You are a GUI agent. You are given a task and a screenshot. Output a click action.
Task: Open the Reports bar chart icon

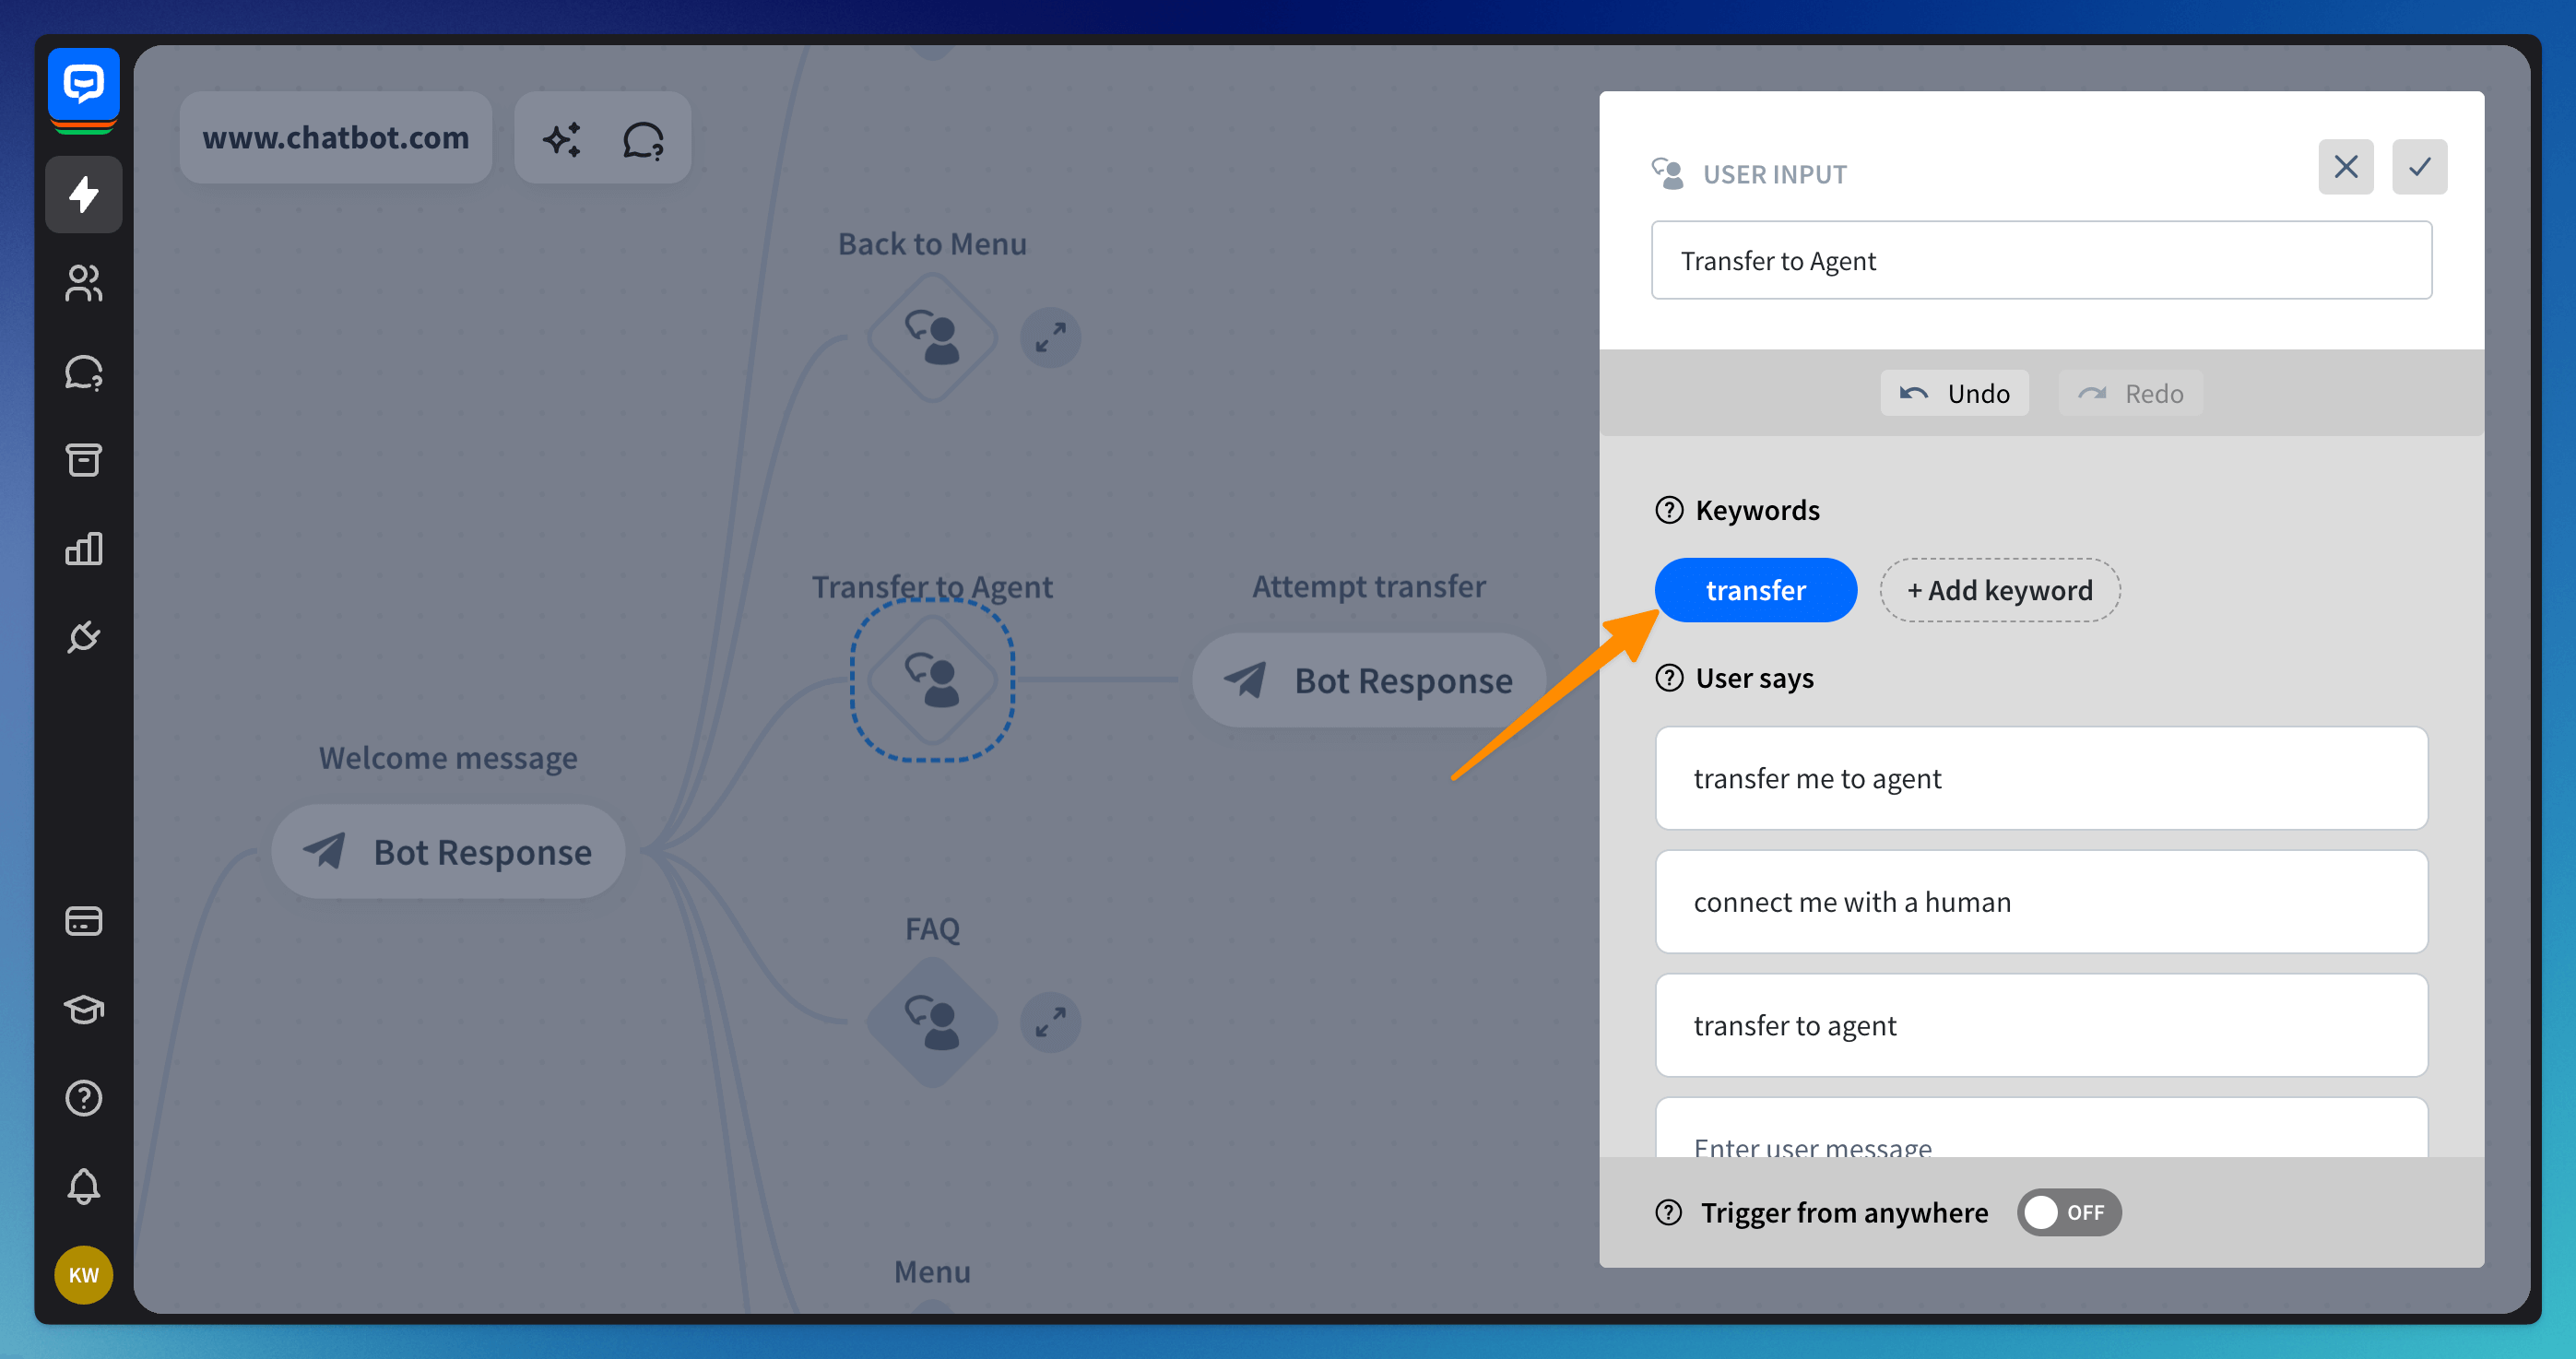(83, 548)
